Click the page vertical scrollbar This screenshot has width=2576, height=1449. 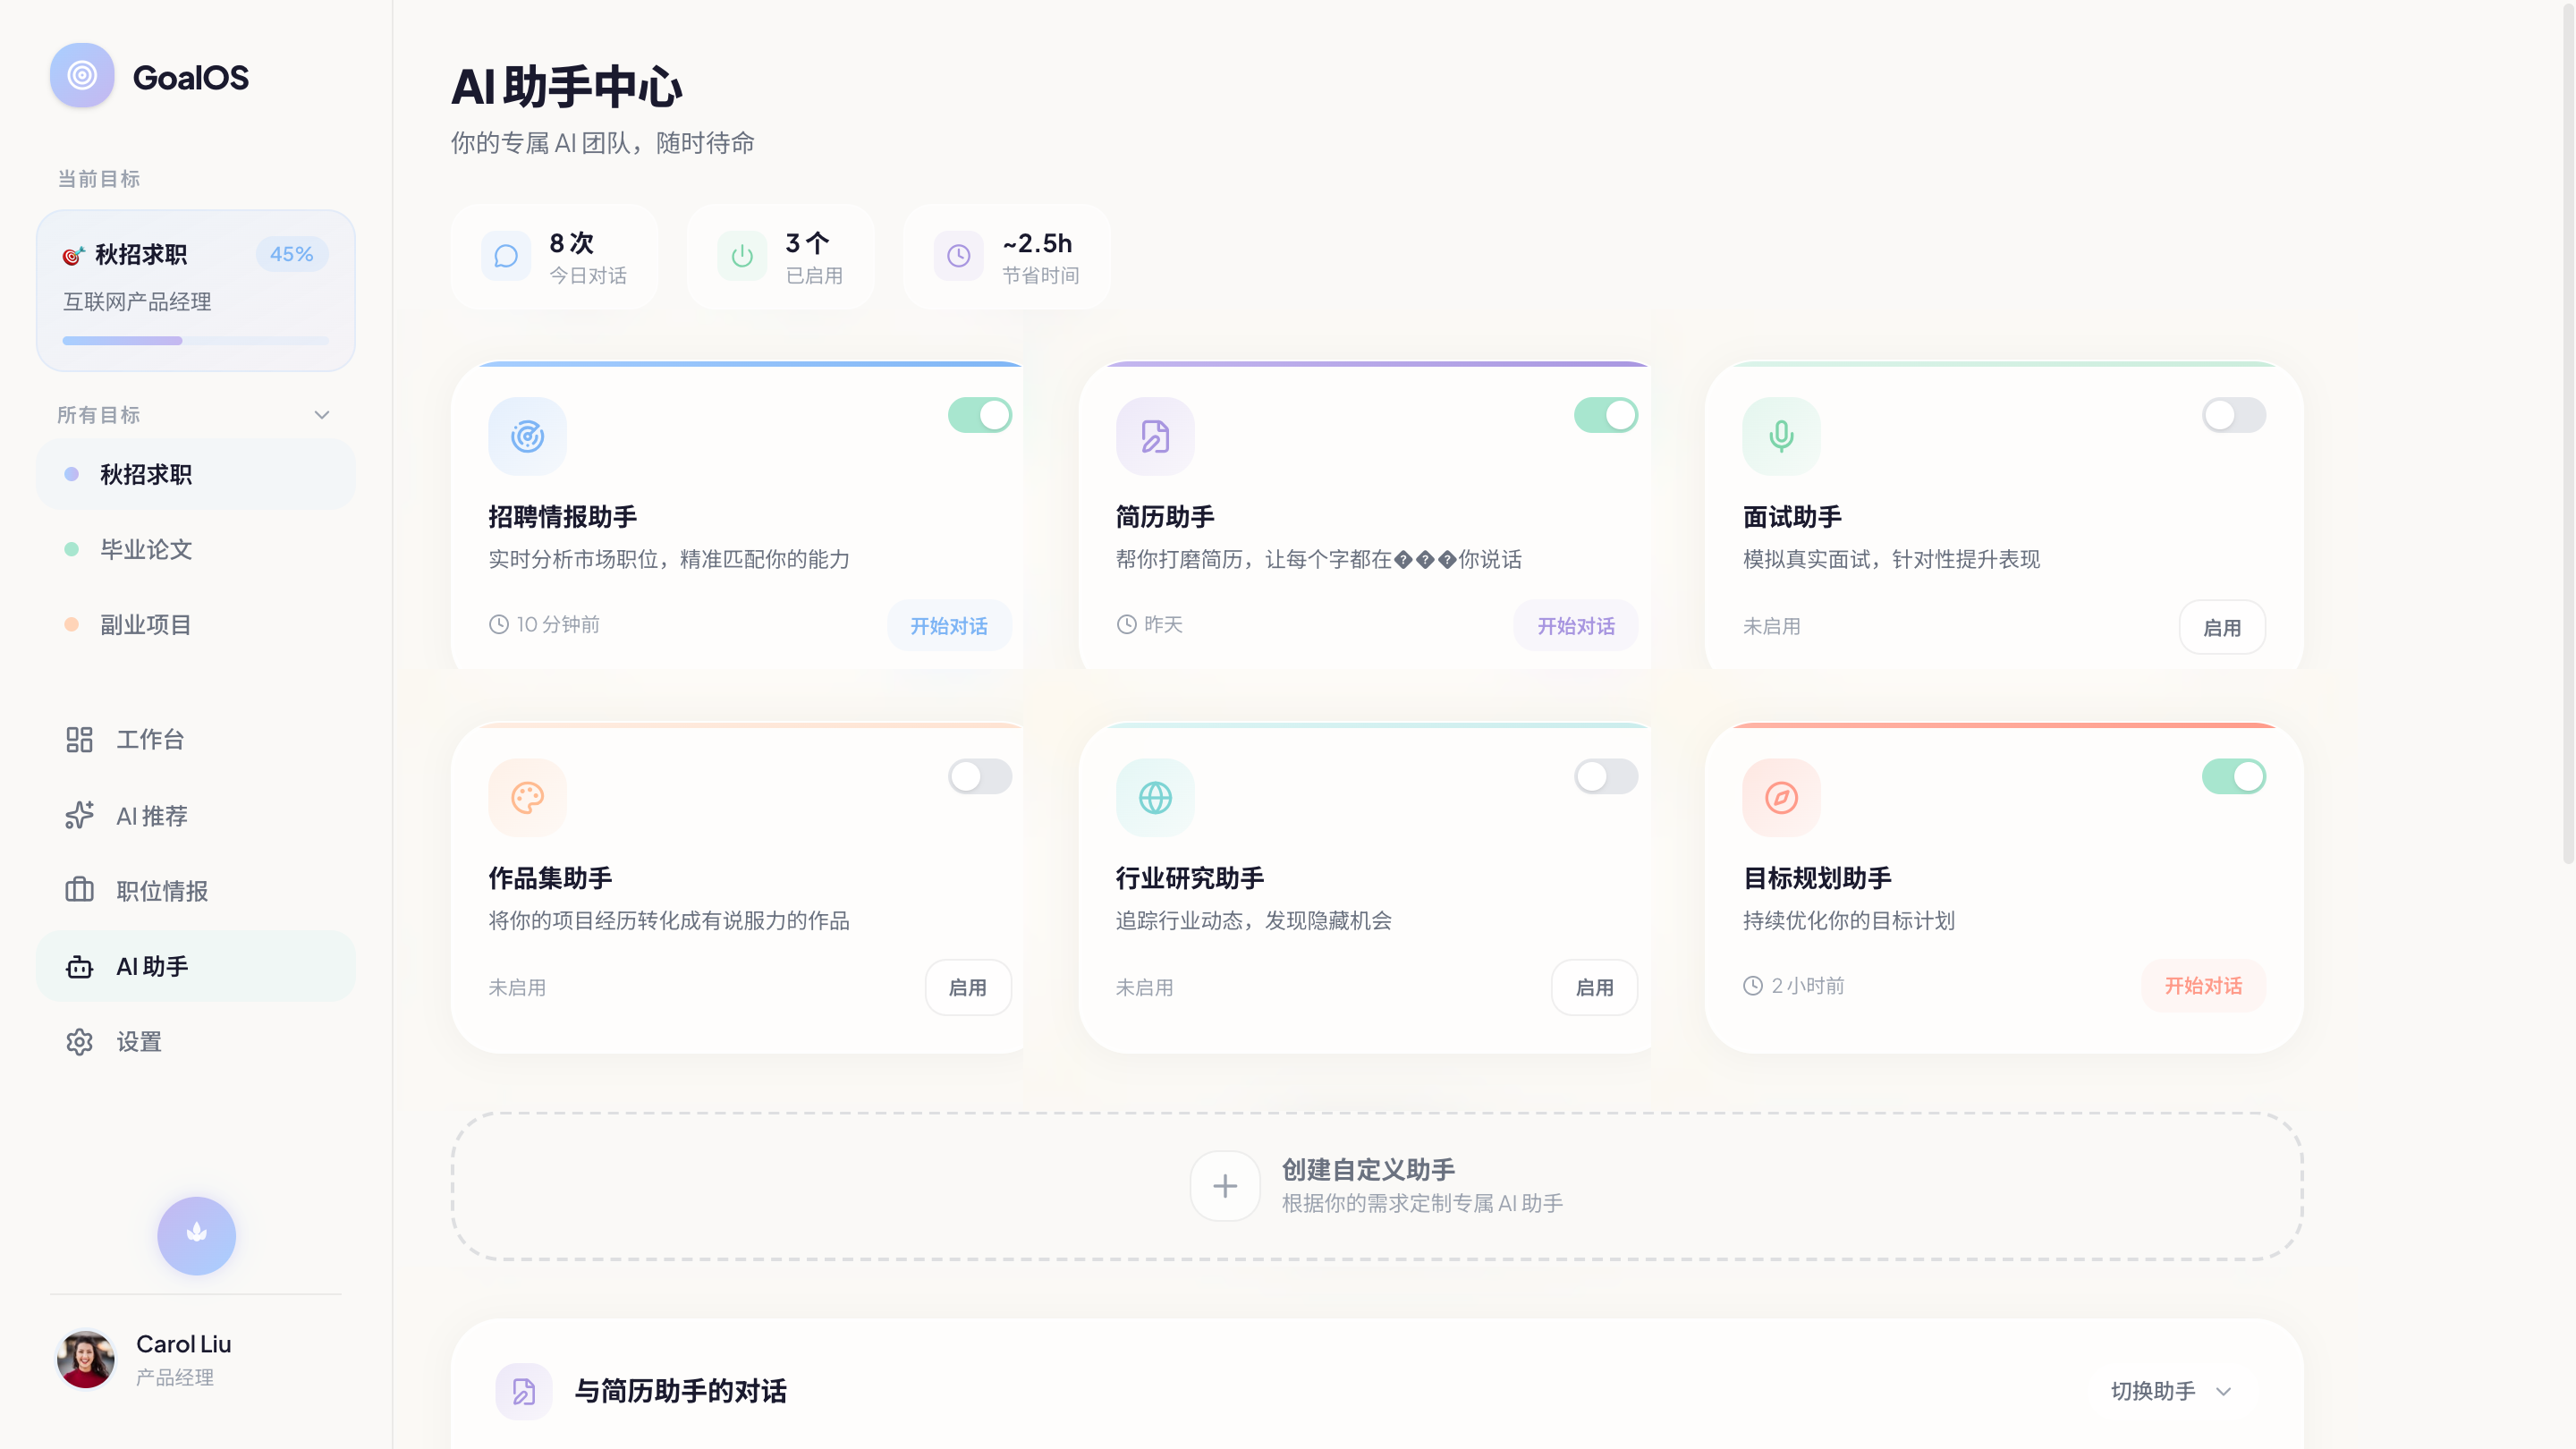pyautogui.click(x=2567, y=432)
